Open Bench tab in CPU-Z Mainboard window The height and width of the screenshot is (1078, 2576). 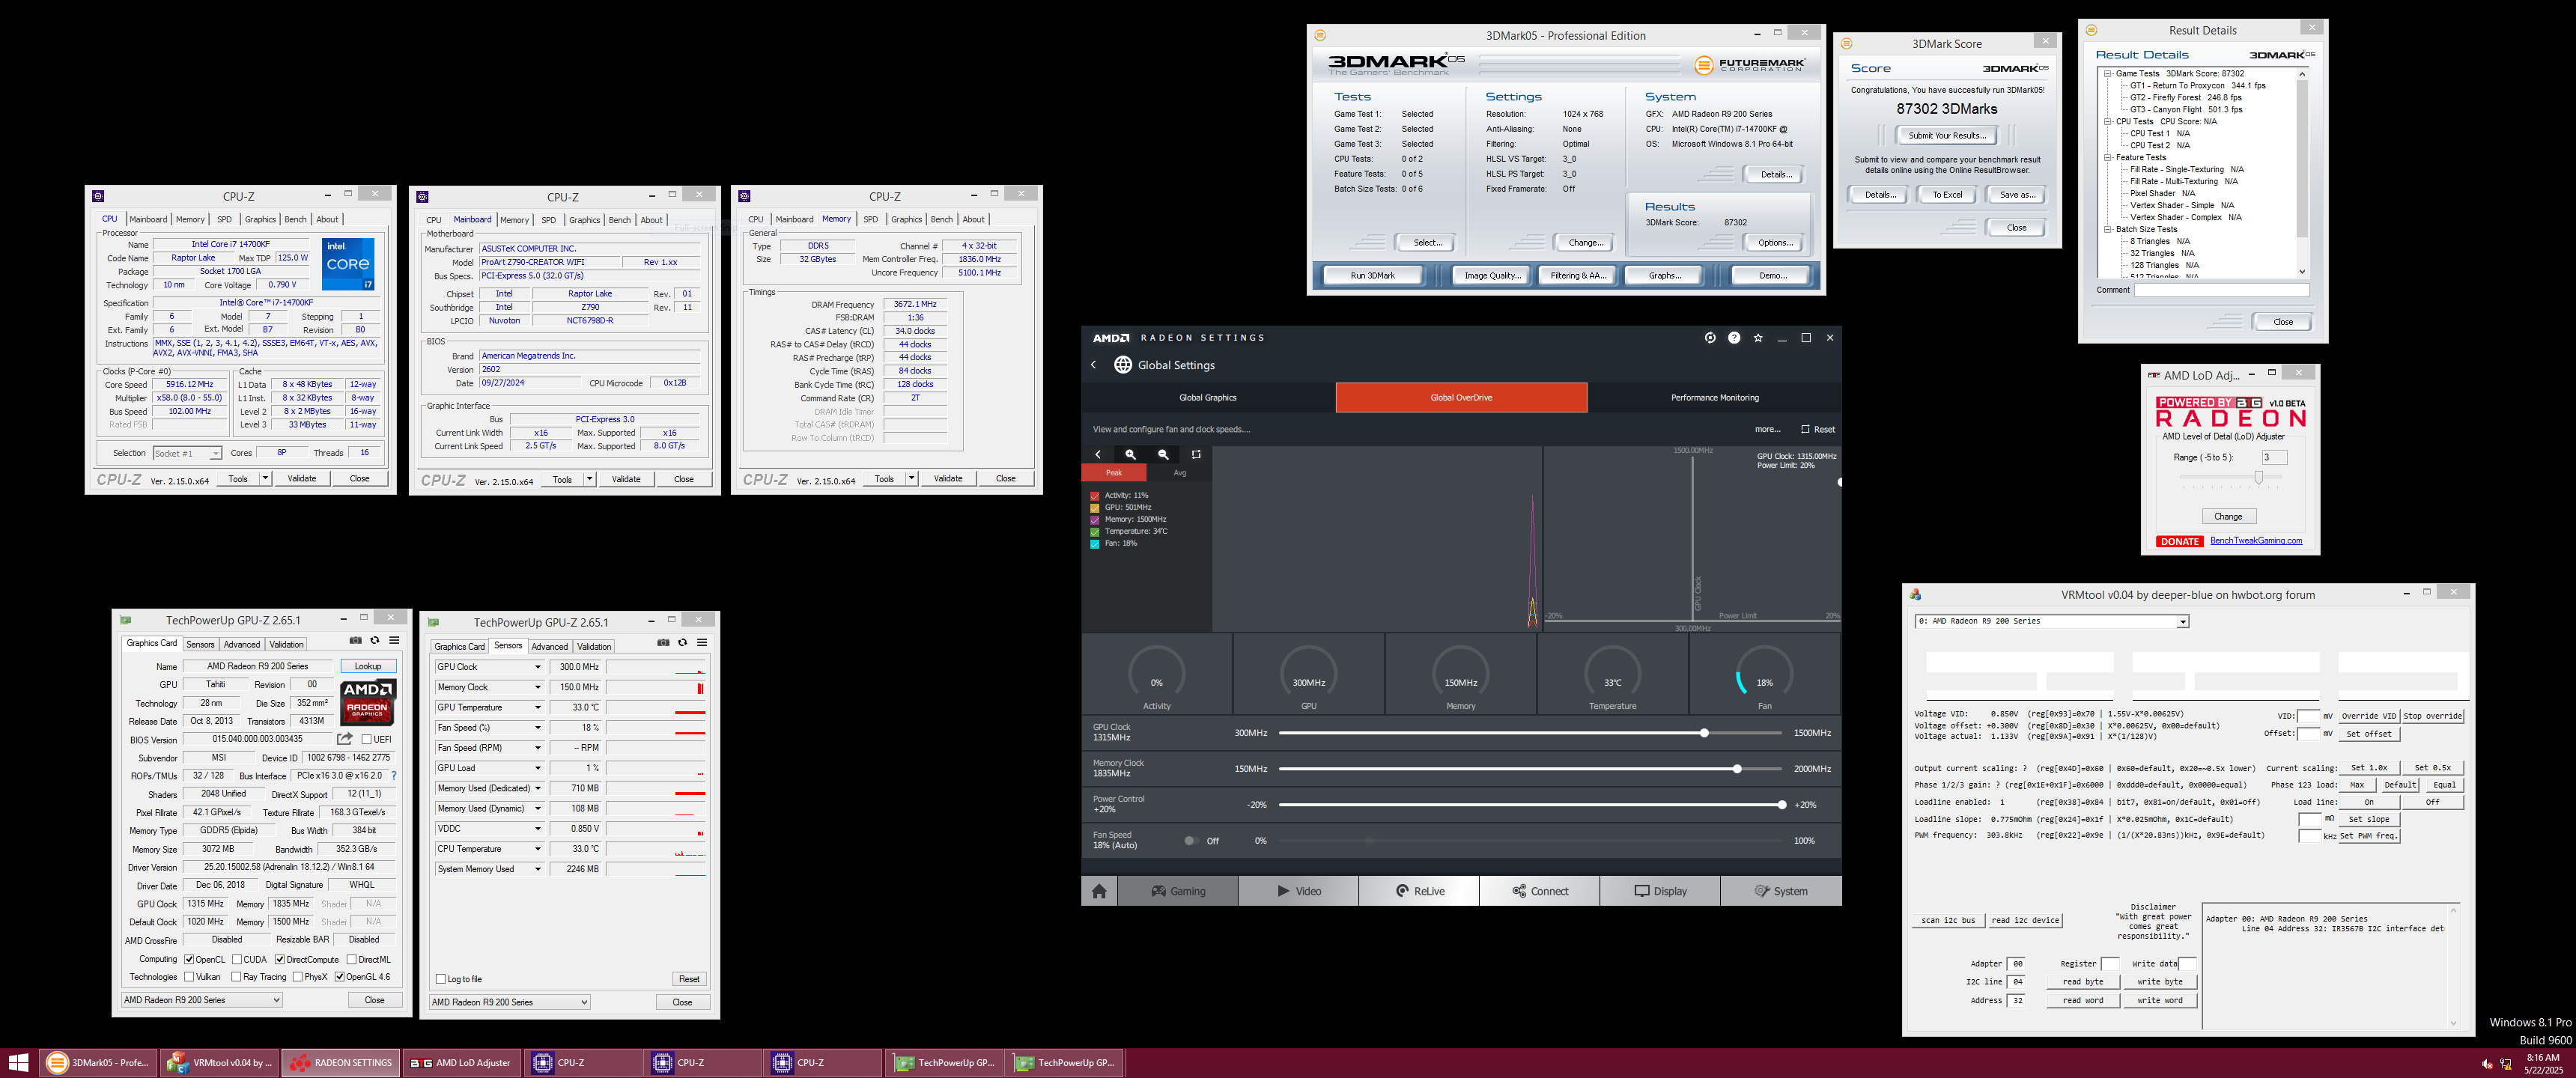pos(620,220)
